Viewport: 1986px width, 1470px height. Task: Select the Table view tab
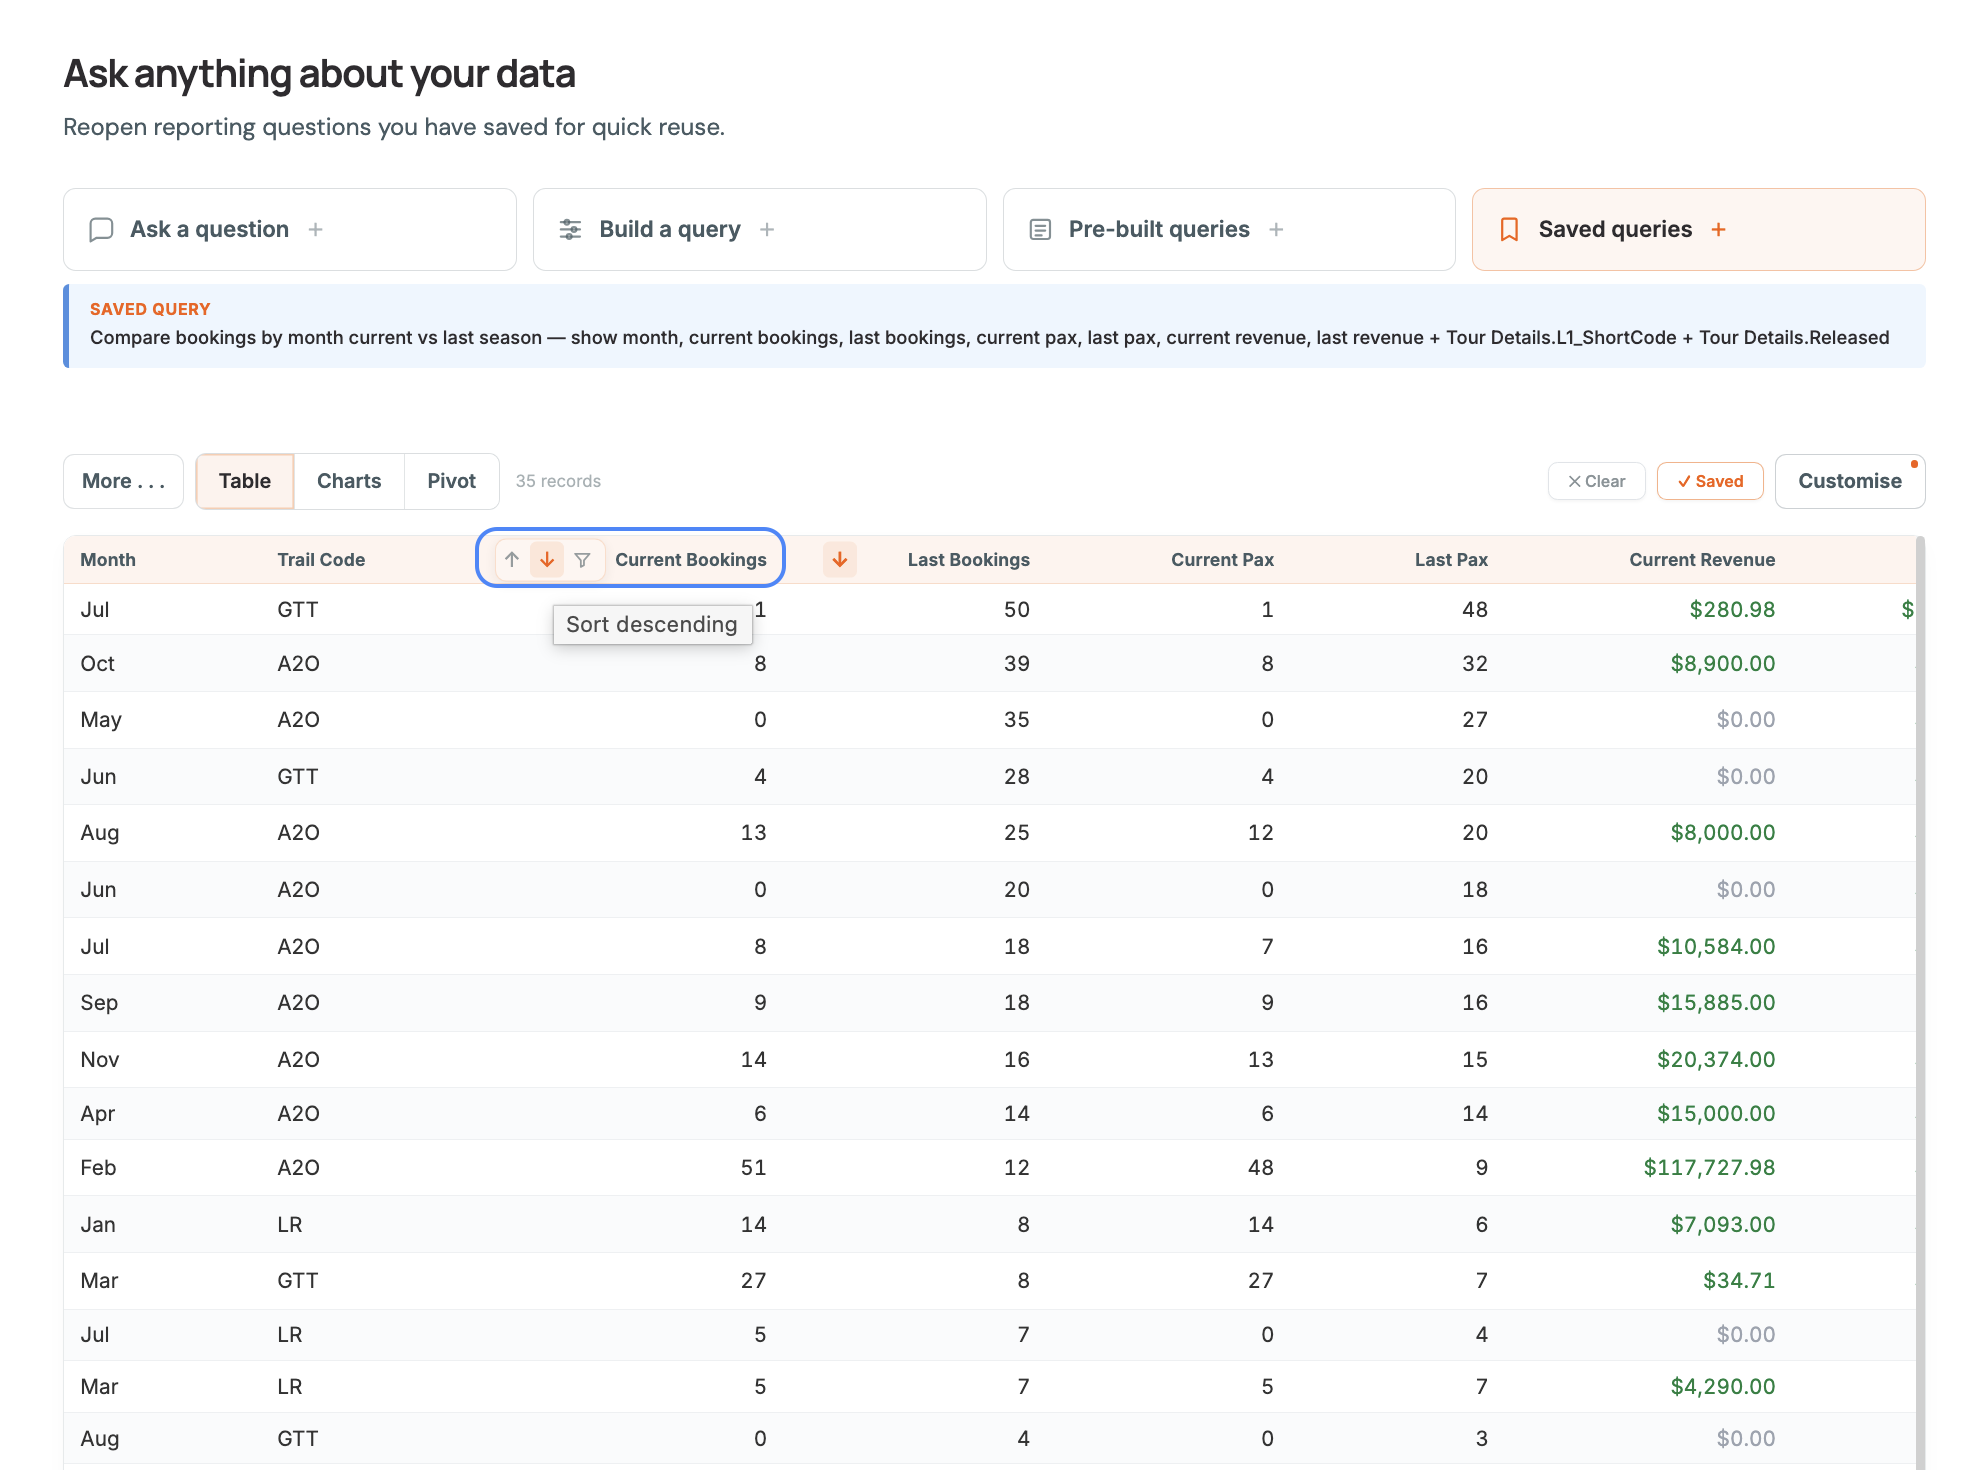coord(245,481)
